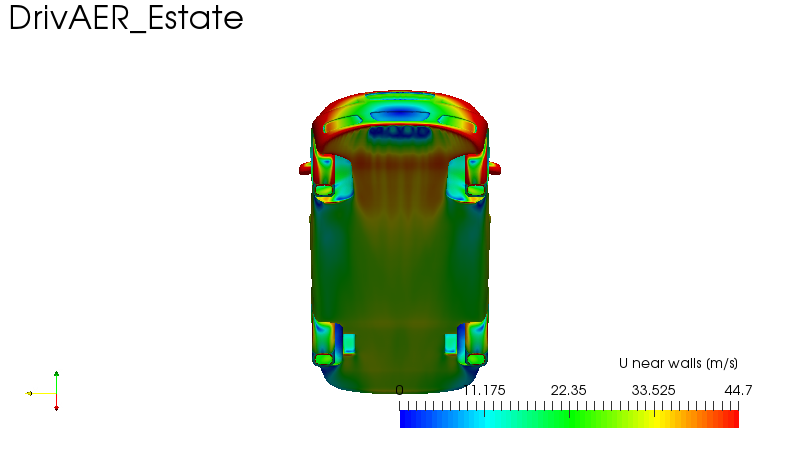This screenshot has height=450, width=800.
Task: Click the 33.525 legend value label
Action: pos(653,390)
